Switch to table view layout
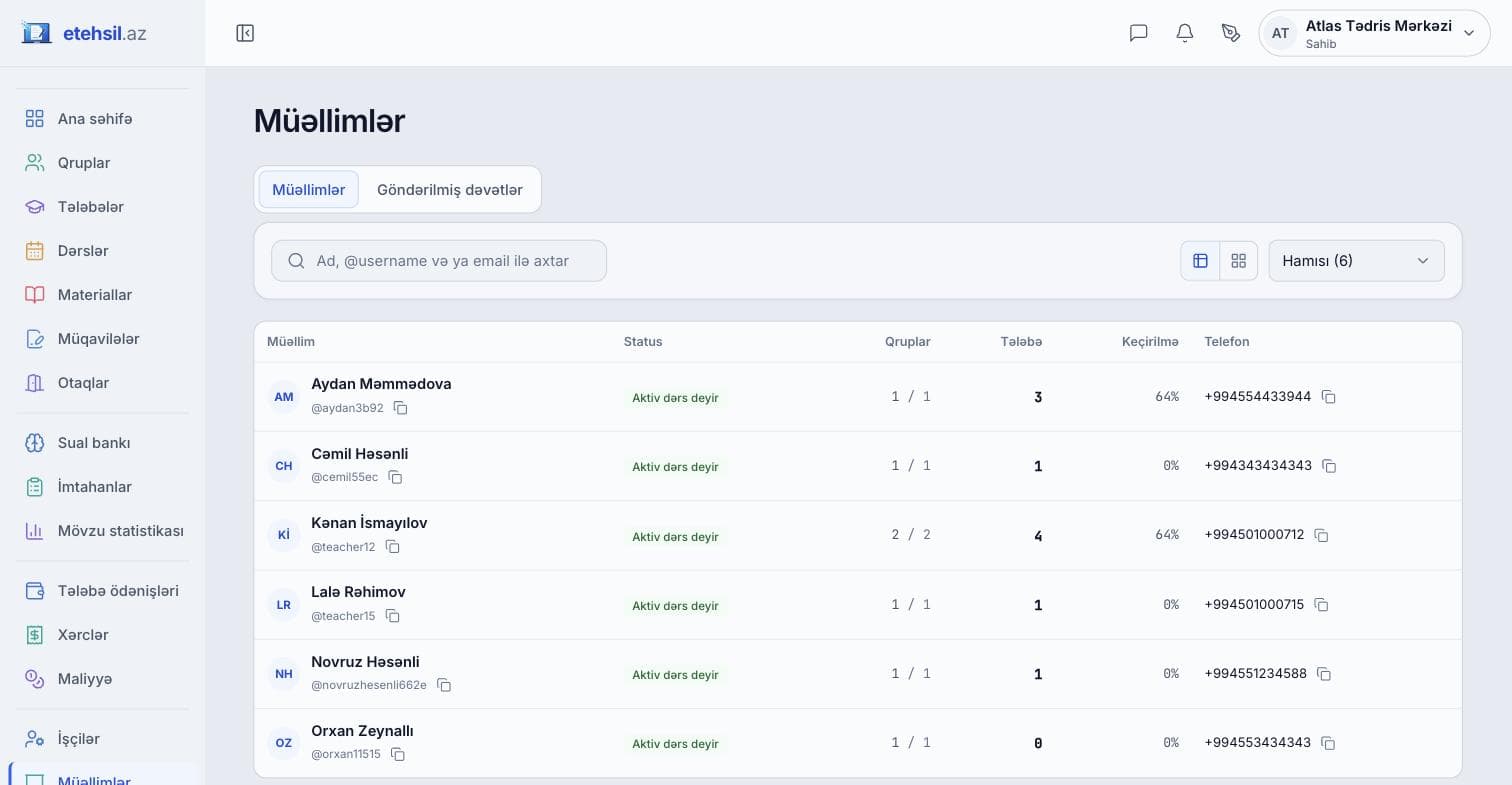This screenshot has width=1512, height=785. coord(1200,261)
